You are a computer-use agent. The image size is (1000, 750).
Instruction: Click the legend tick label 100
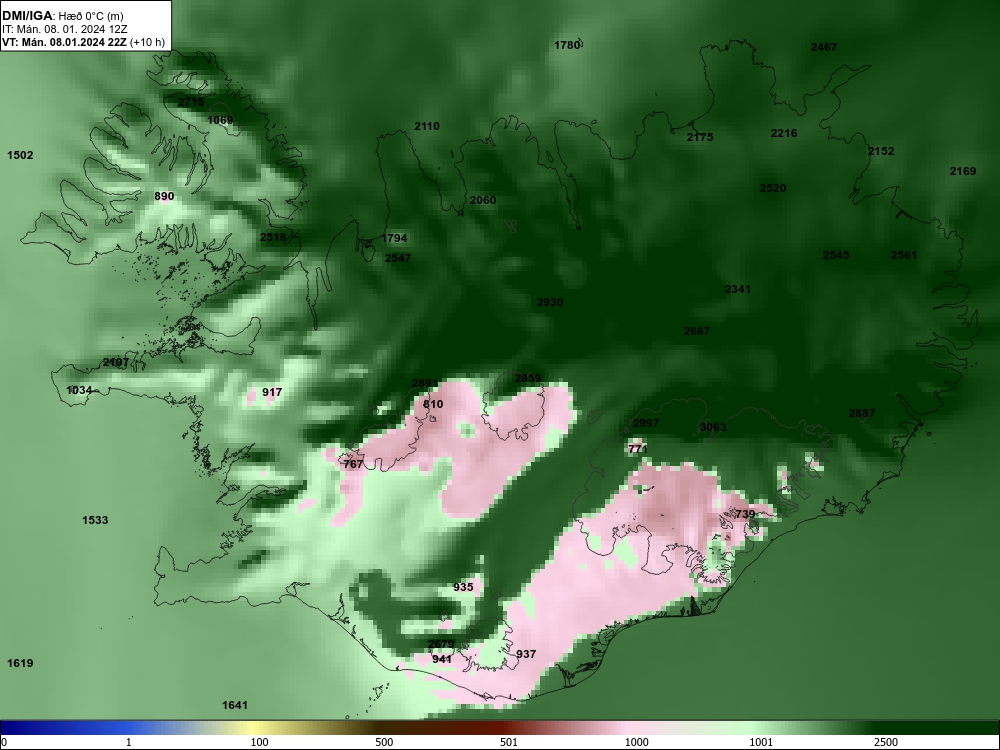[x=259, y=742]
